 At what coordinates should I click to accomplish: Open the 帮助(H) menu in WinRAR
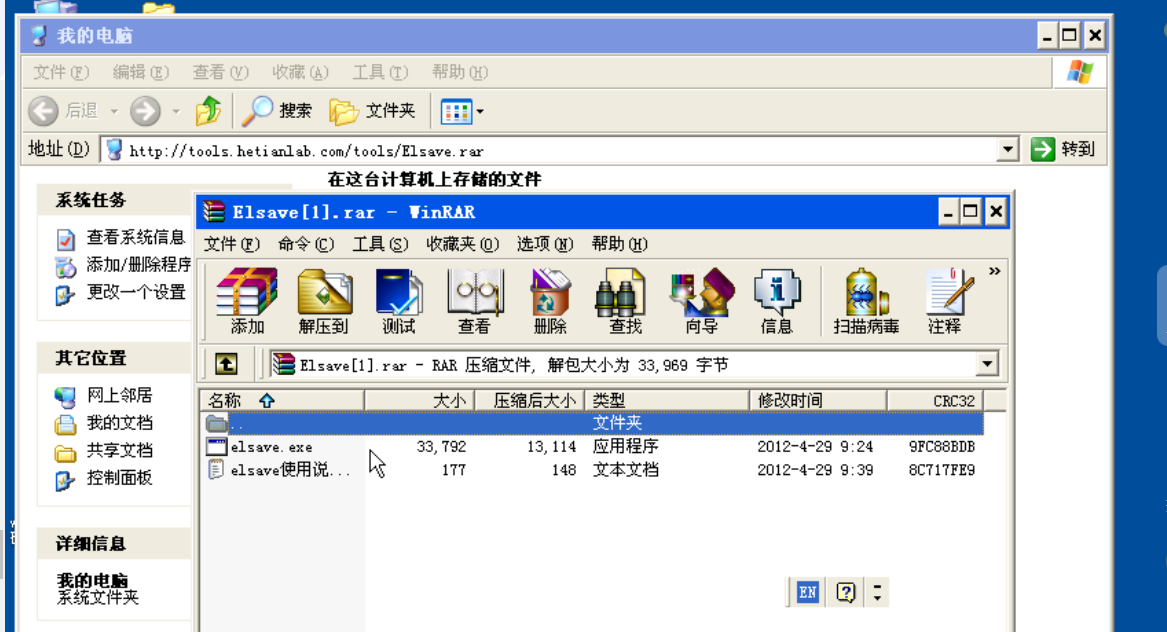click(619, 244)
